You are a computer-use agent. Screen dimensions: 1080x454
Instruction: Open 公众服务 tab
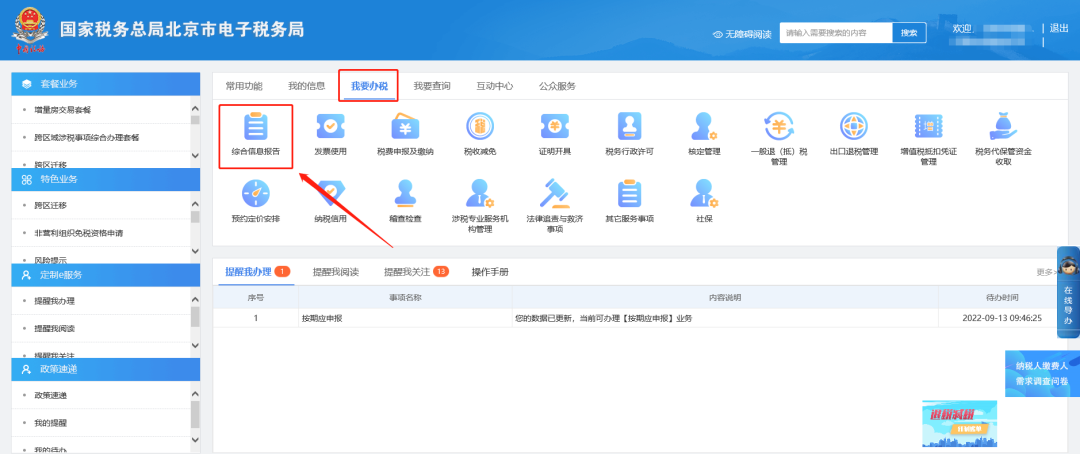tap(557, 86)
